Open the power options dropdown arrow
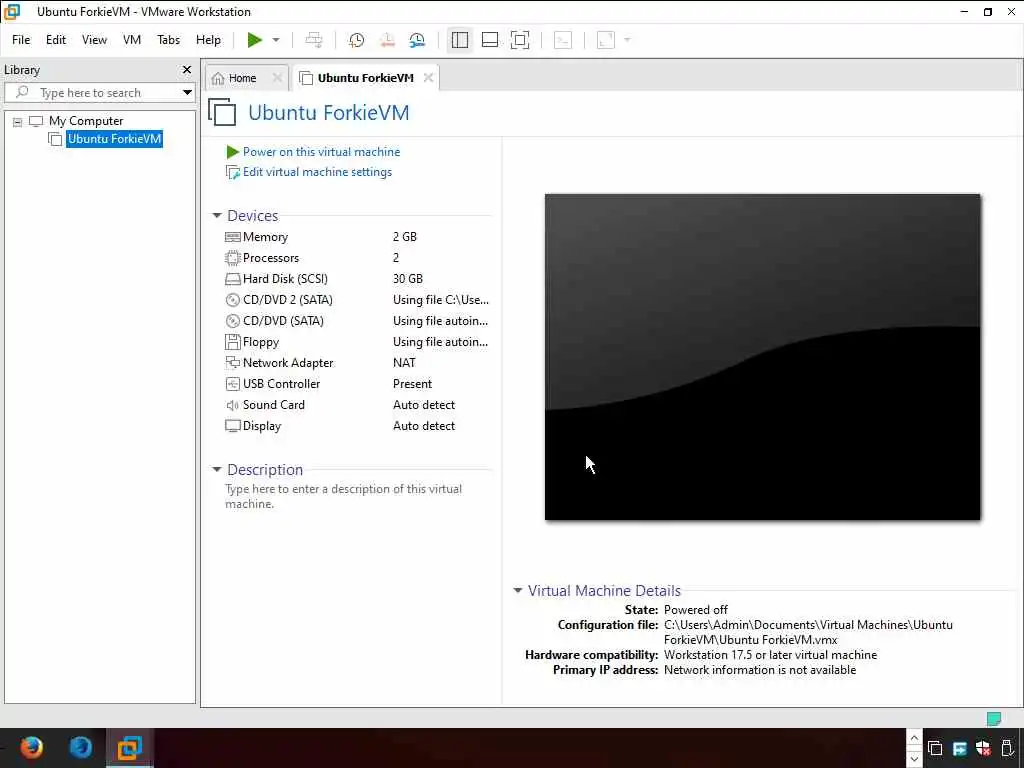1024x768 pixels. 276,40
